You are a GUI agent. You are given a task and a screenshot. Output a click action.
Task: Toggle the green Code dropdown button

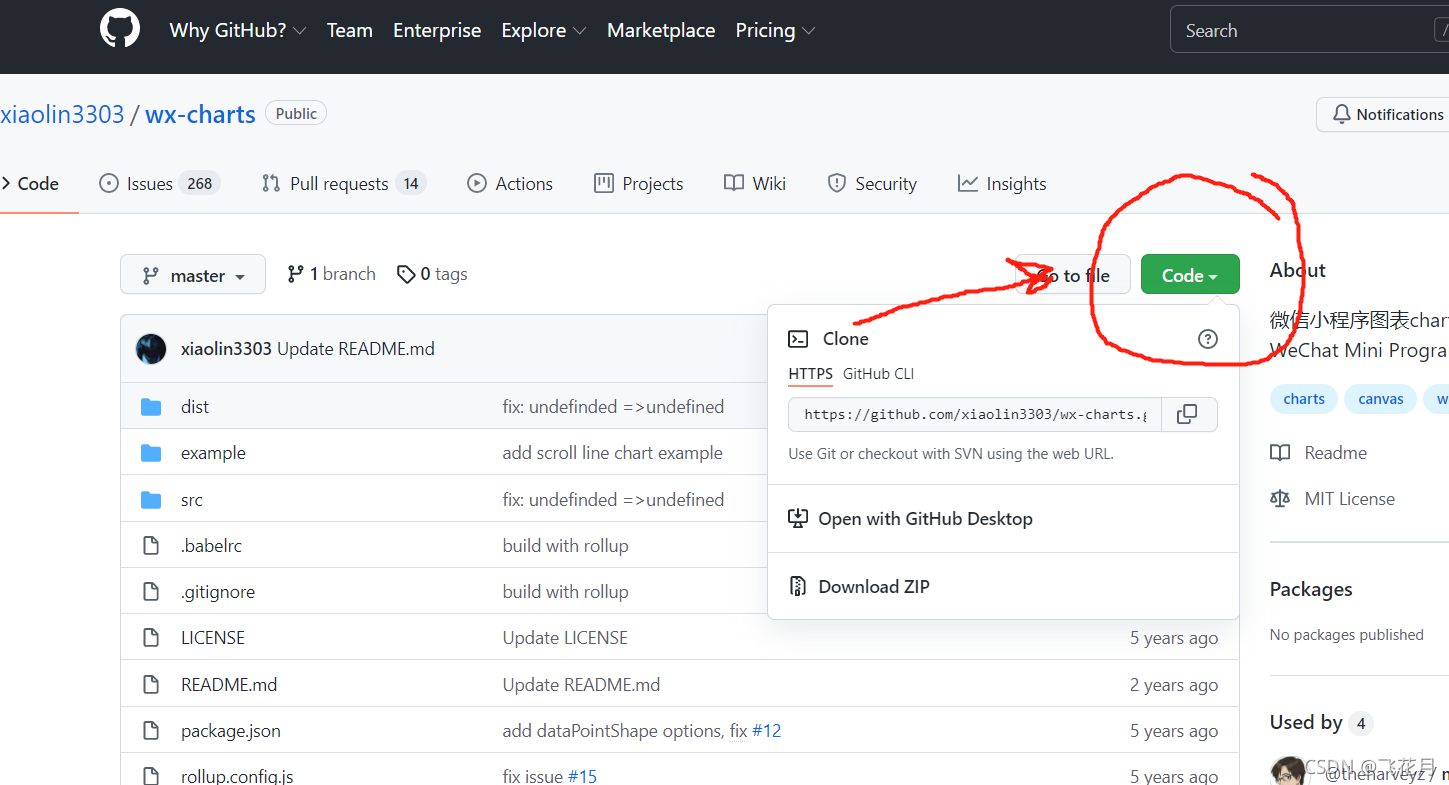pyautogui.click(x=1190, y=275)
